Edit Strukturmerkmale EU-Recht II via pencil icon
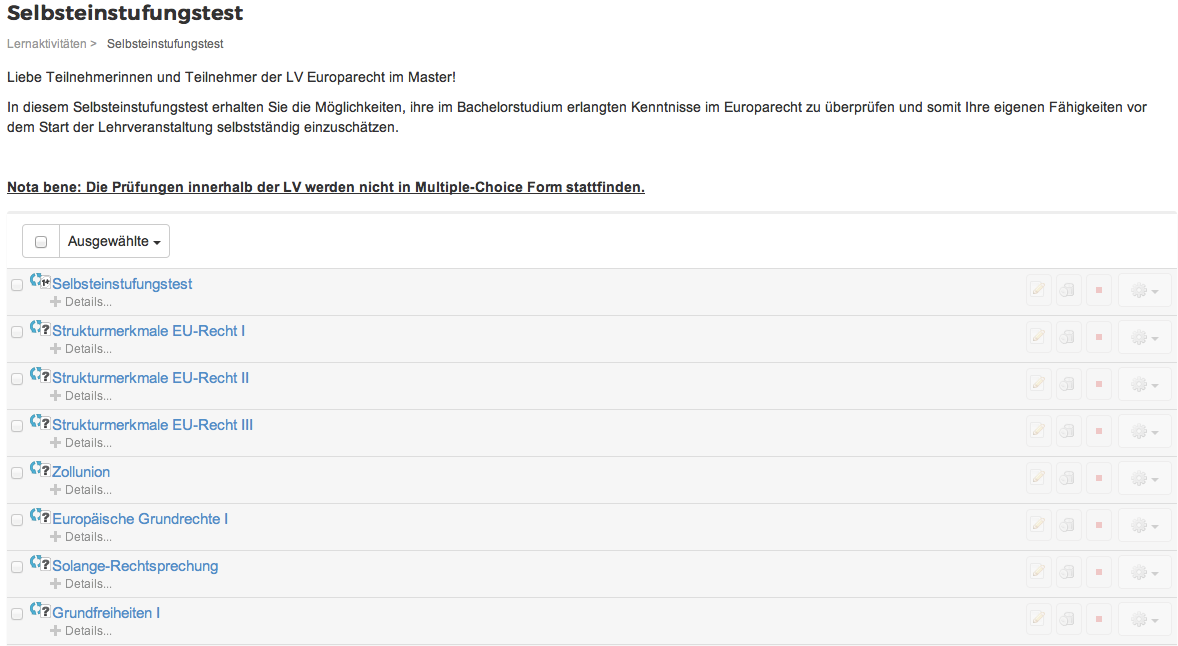 (x=1039, y=385)
